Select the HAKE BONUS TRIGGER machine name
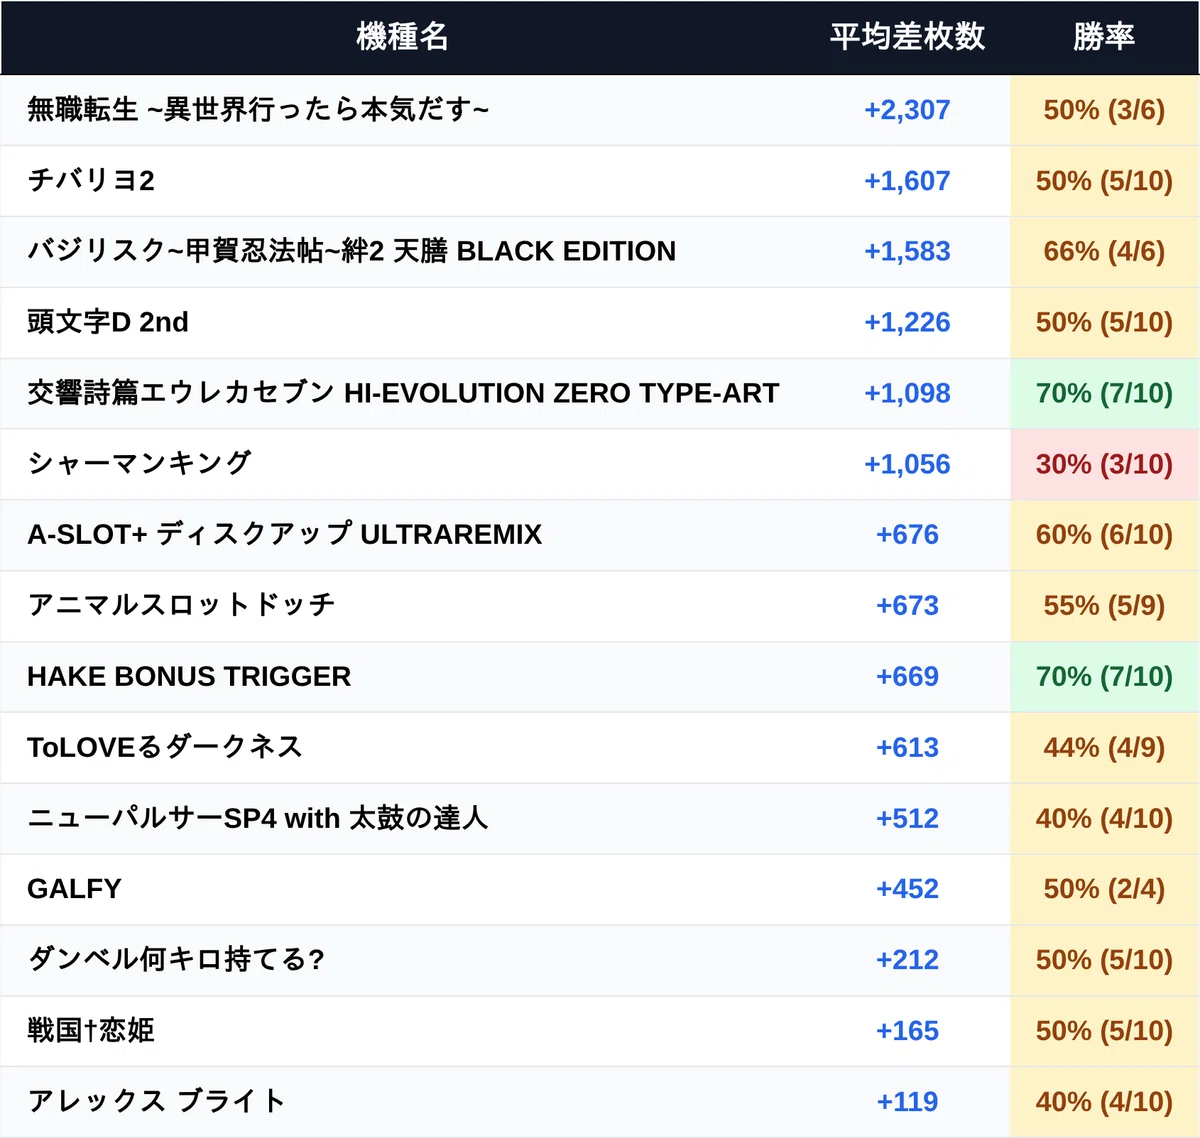 click(189, 676)
